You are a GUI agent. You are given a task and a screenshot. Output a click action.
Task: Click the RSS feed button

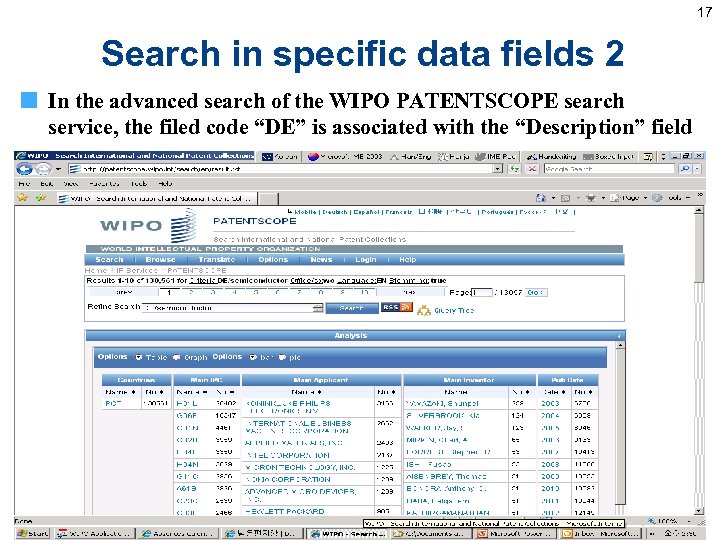[396, 307]
